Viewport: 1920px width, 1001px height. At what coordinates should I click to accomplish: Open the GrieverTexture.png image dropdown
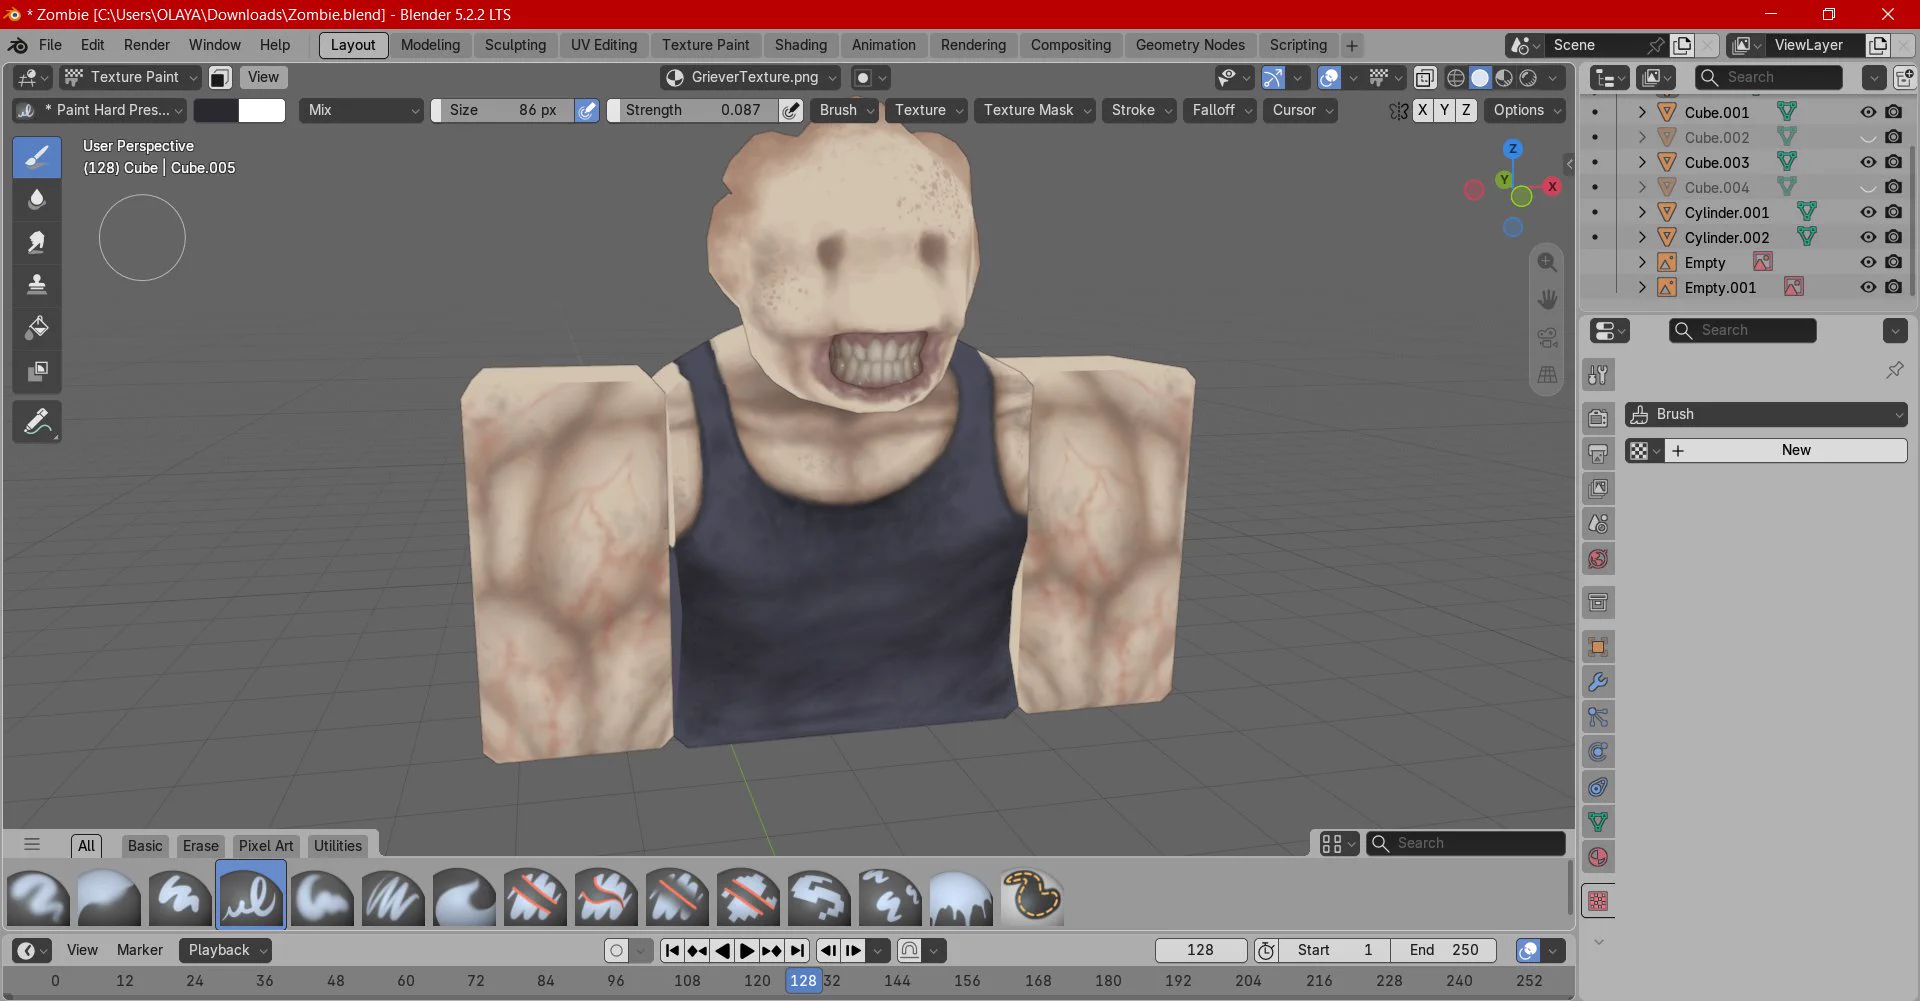click(751, 77)
